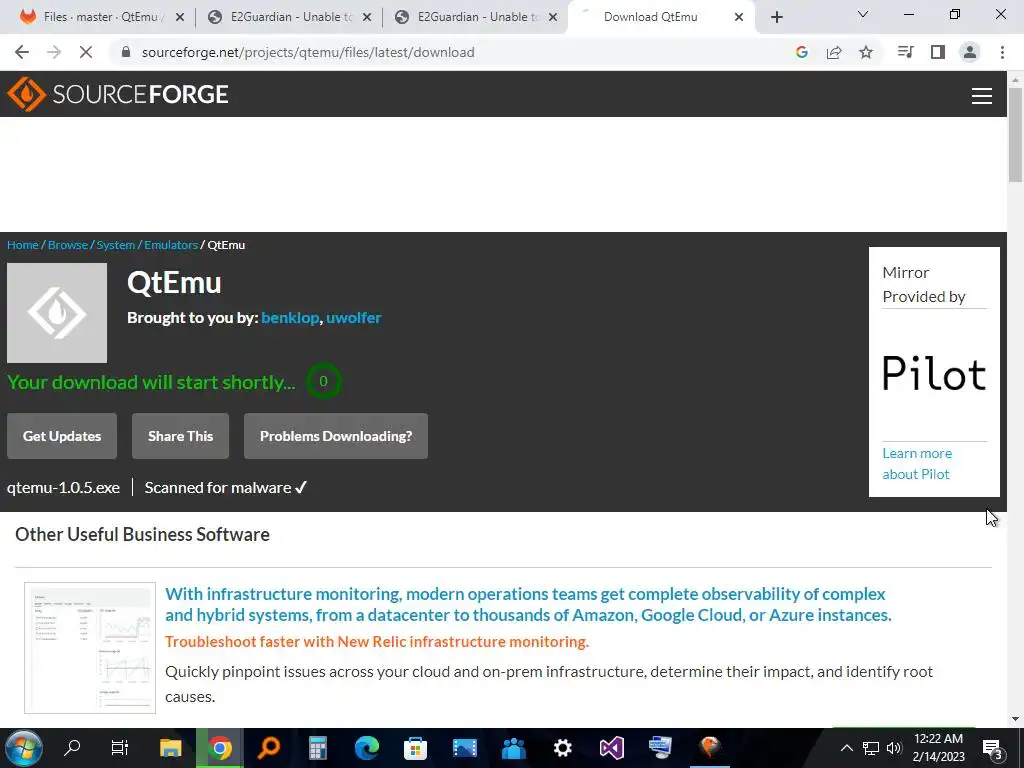Click Problems Downloading? button

point(336,436)
